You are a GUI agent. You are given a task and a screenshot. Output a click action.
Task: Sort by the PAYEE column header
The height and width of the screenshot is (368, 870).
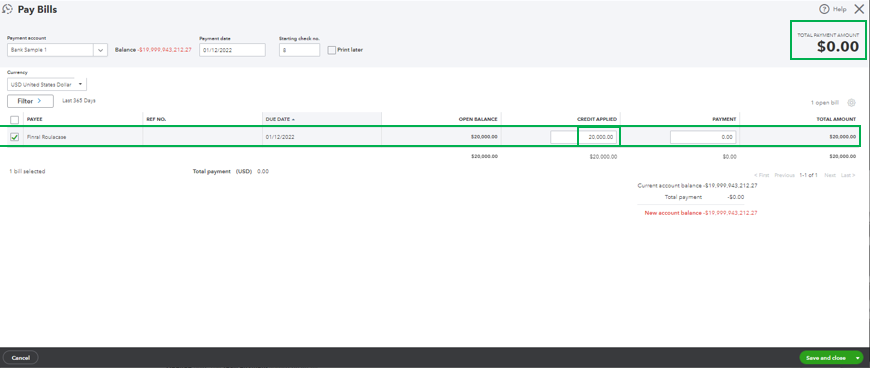point(35,119)
